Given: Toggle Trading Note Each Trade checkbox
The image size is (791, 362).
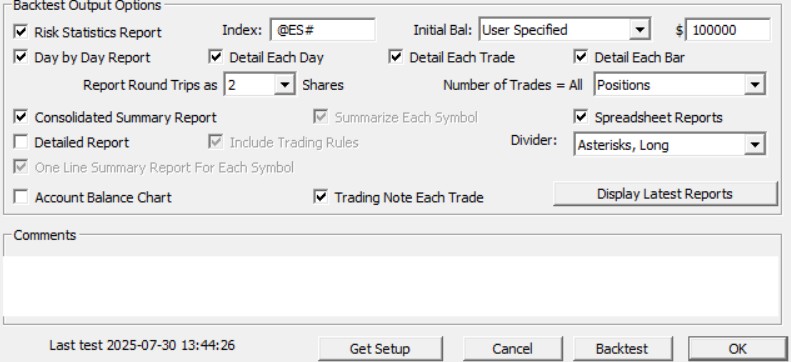Looking at the screenshot, I should pos(320,197).
